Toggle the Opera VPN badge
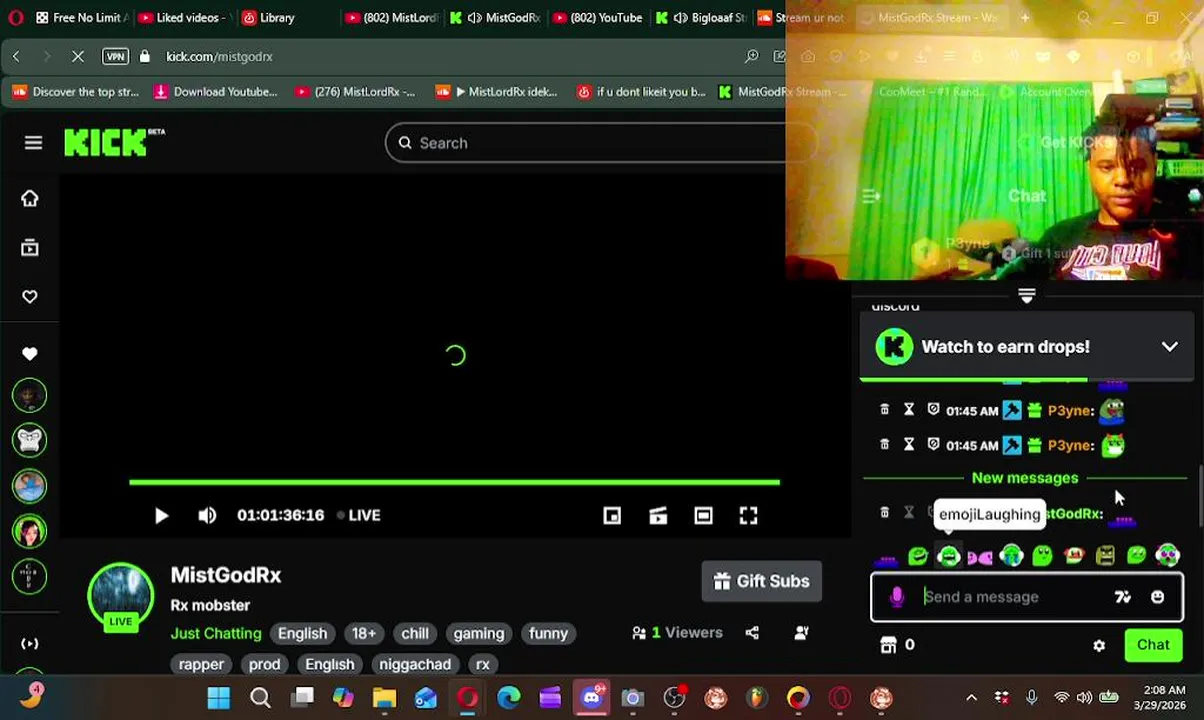1204x720 pixels. (115, 56)
